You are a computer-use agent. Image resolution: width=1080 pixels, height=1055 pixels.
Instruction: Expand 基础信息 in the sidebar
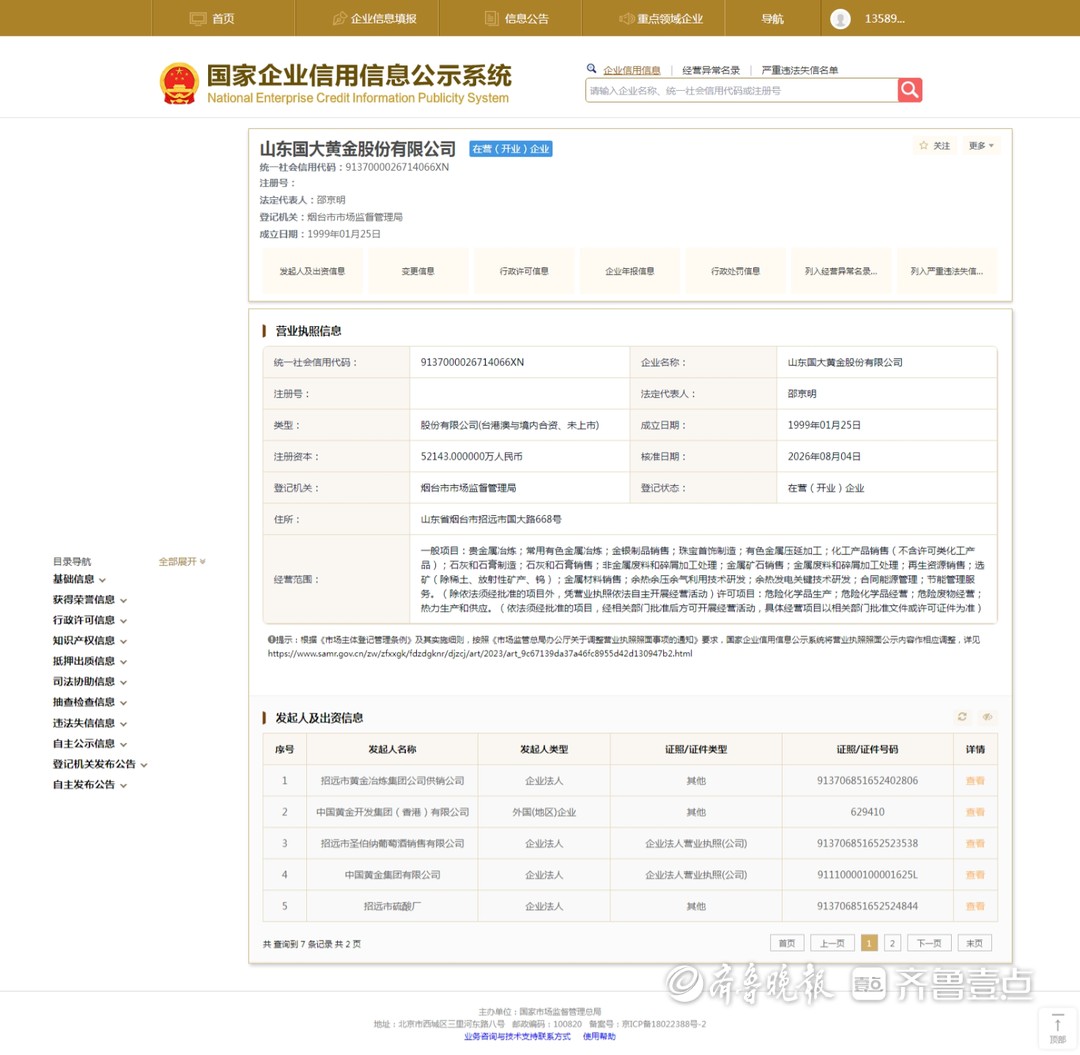click(x=79, y=579)
